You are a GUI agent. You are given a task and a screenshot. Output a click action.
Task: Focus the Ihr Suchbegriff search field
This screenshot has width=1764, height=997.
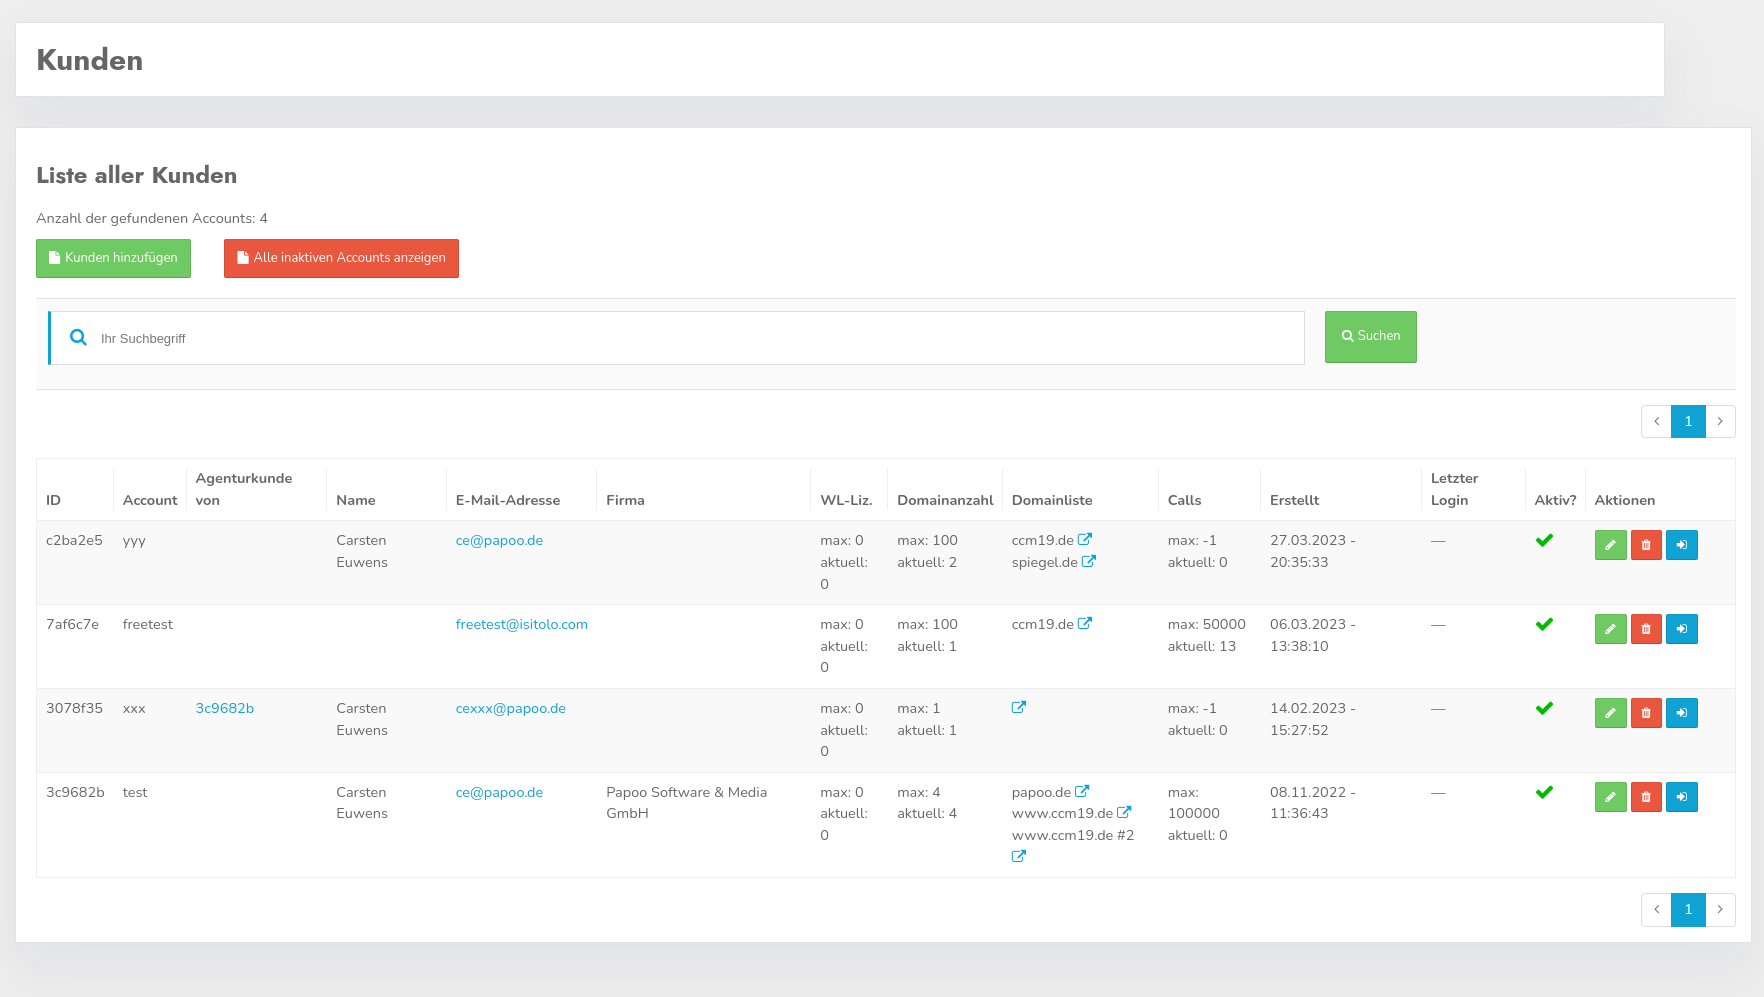tap(690, 338)
